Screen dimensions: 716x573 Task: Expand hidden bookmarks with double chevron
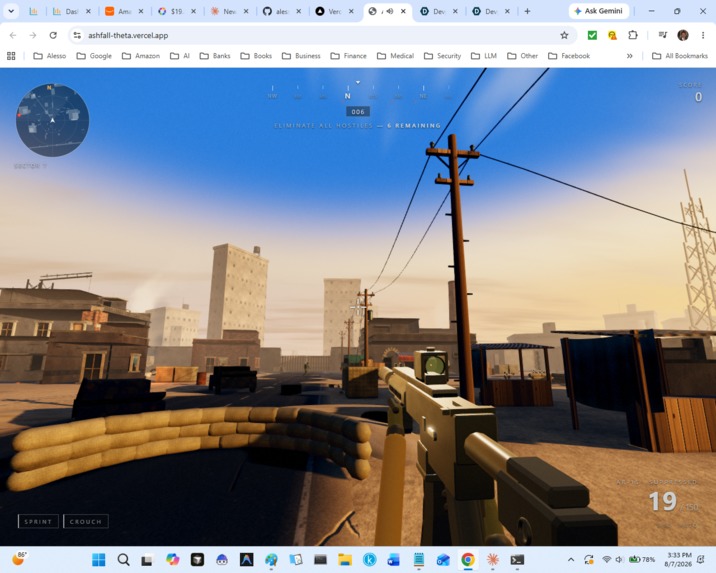[630, 56]
